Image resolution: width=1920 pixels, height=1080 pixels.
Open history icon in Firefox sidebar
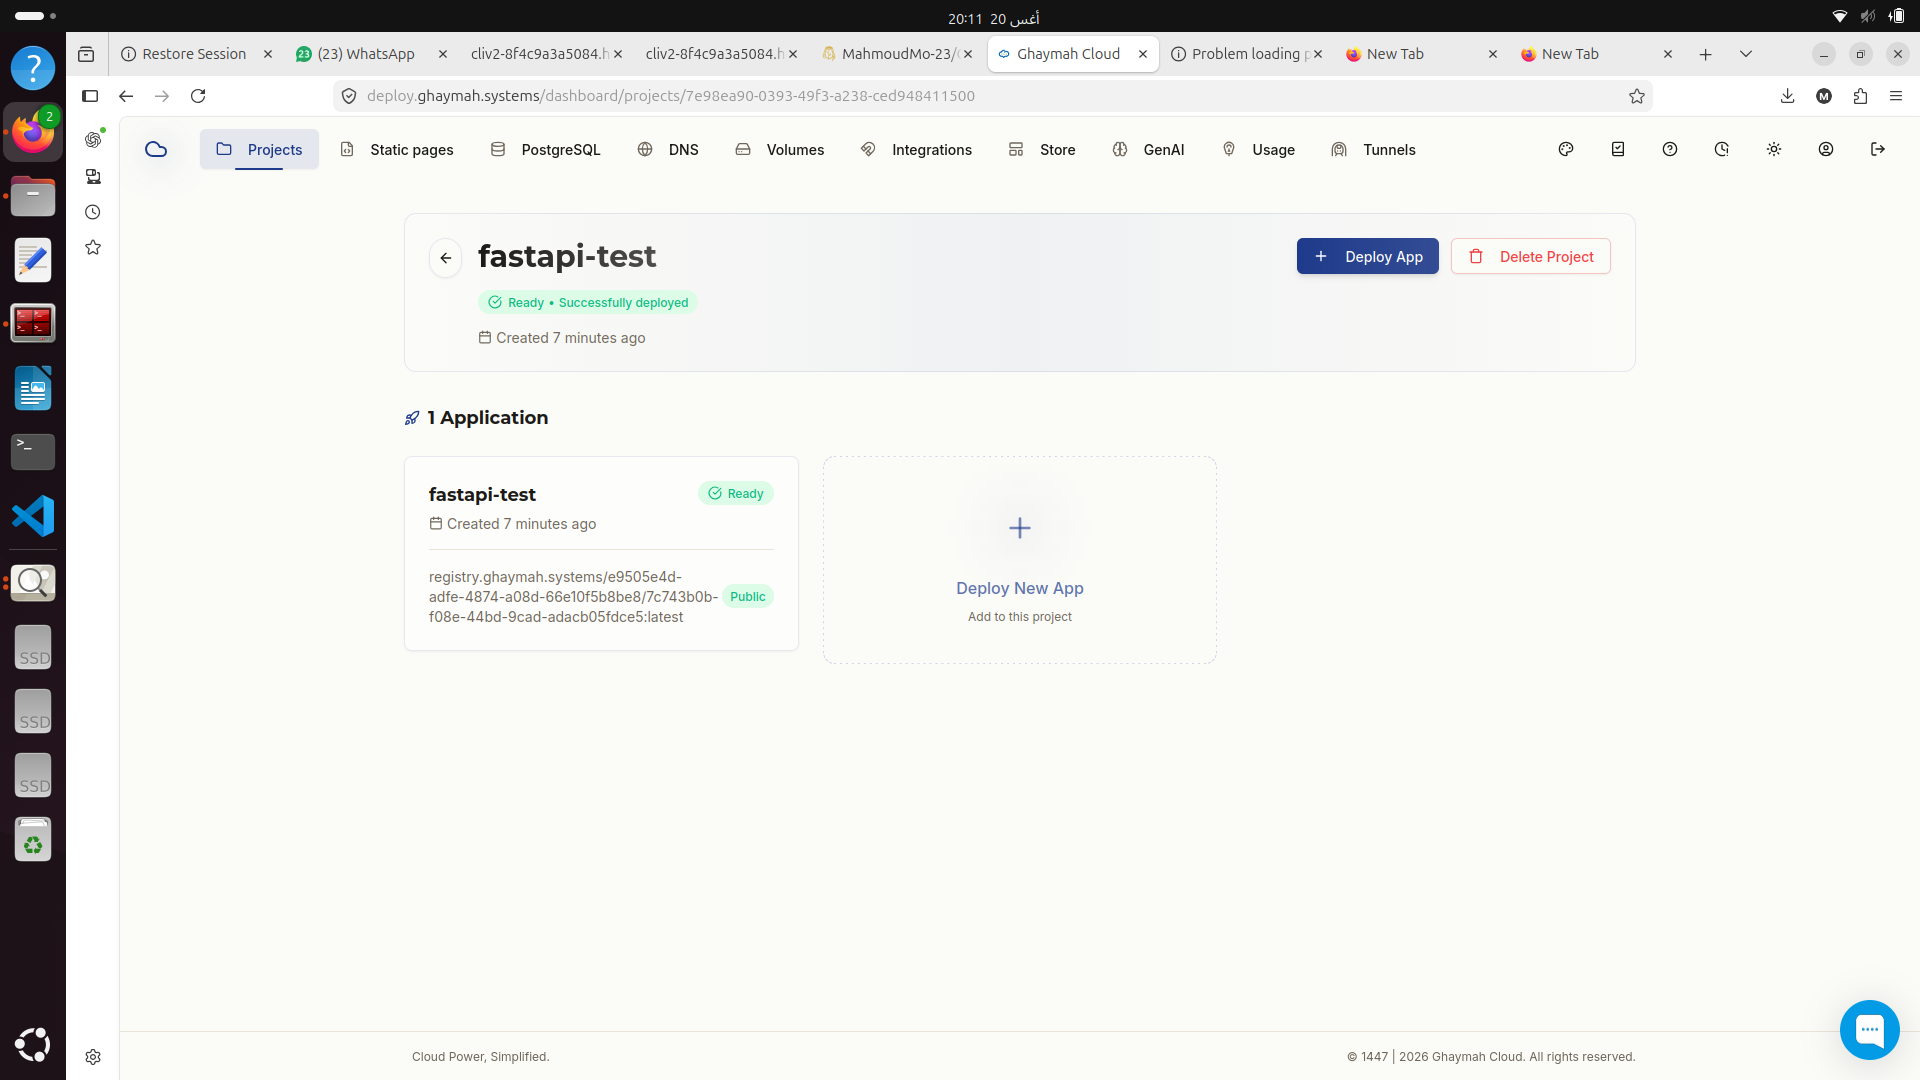click(93, 212)
